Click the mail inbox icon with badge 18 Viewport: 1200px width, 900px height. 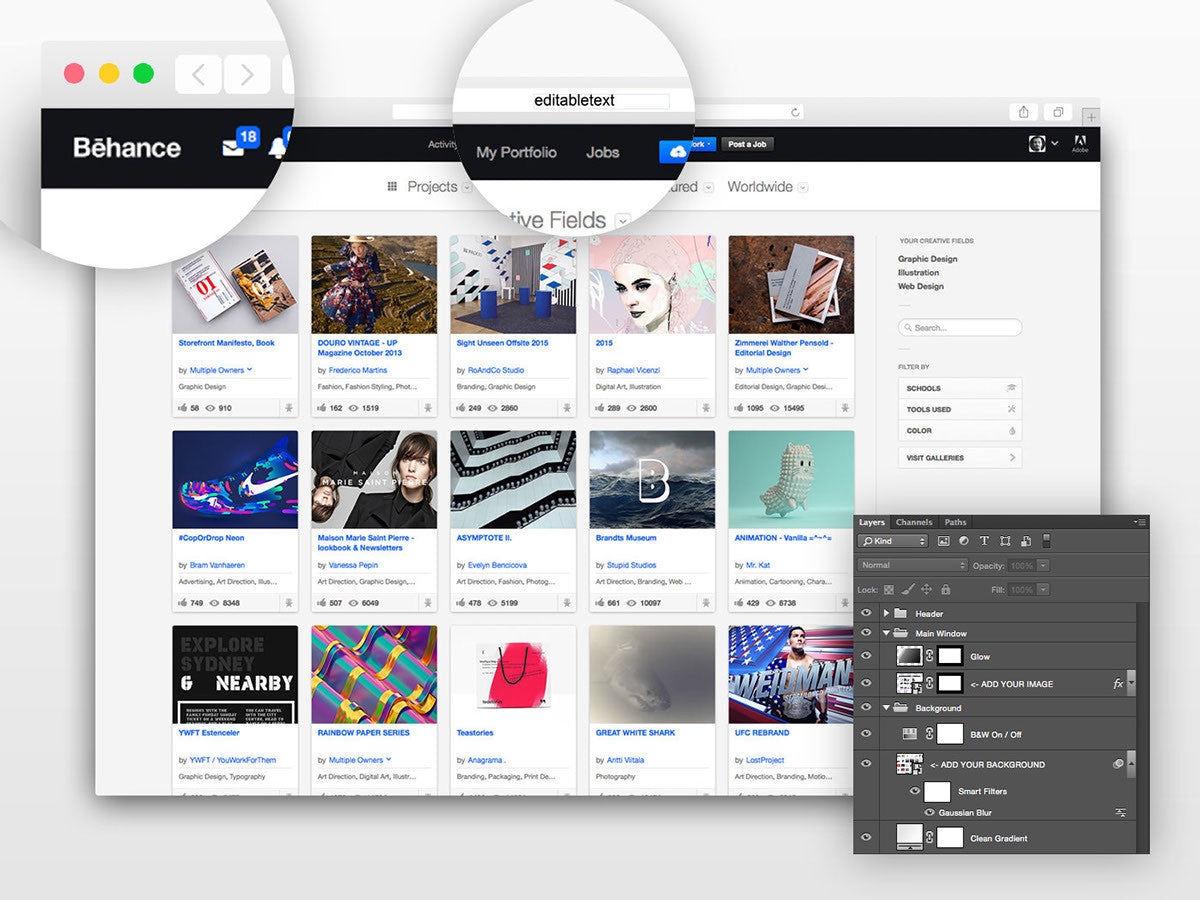click(x=233, y=148)
